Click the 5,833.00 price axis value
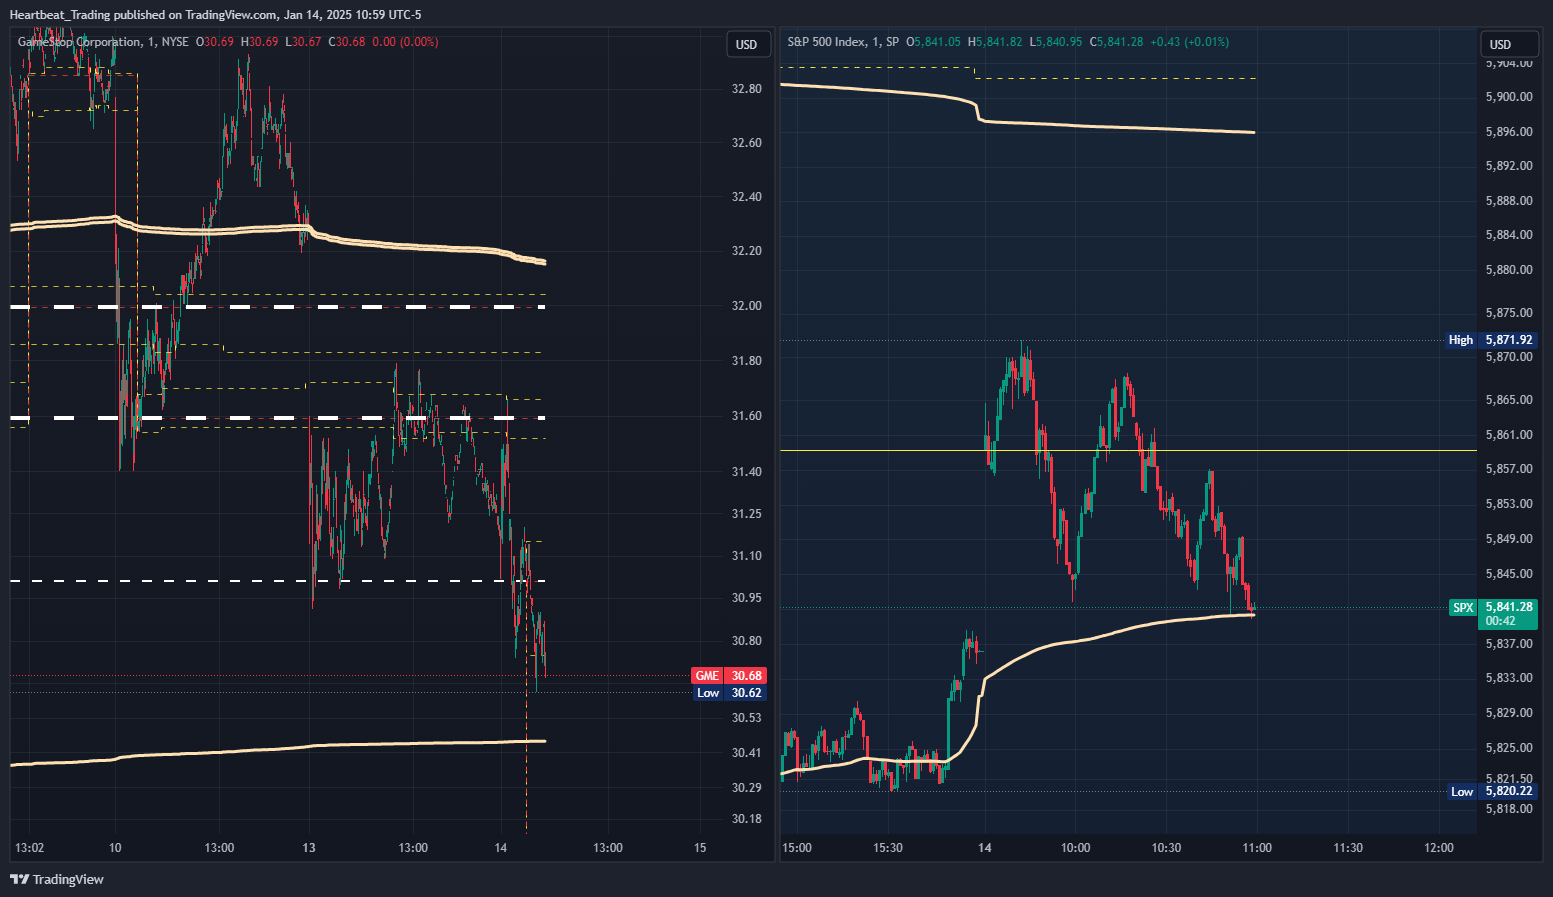This screenshot has width=1553, height=897. pyautogui.click(x=1509, y=678)
